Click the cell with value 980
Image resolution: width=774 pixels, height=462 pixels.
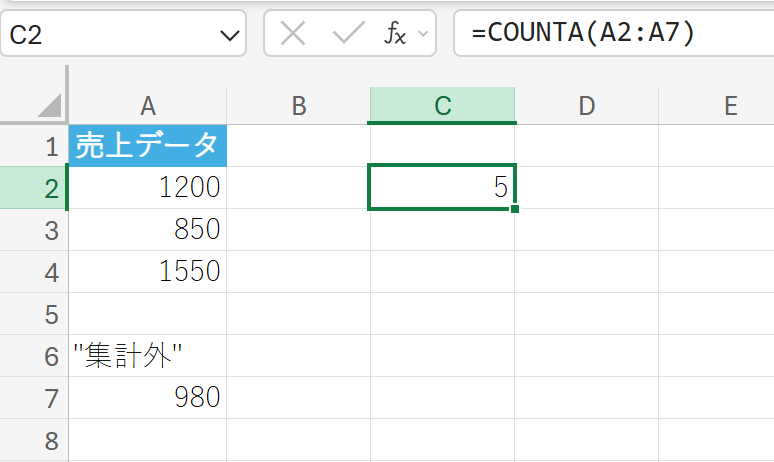pos(148,398)
